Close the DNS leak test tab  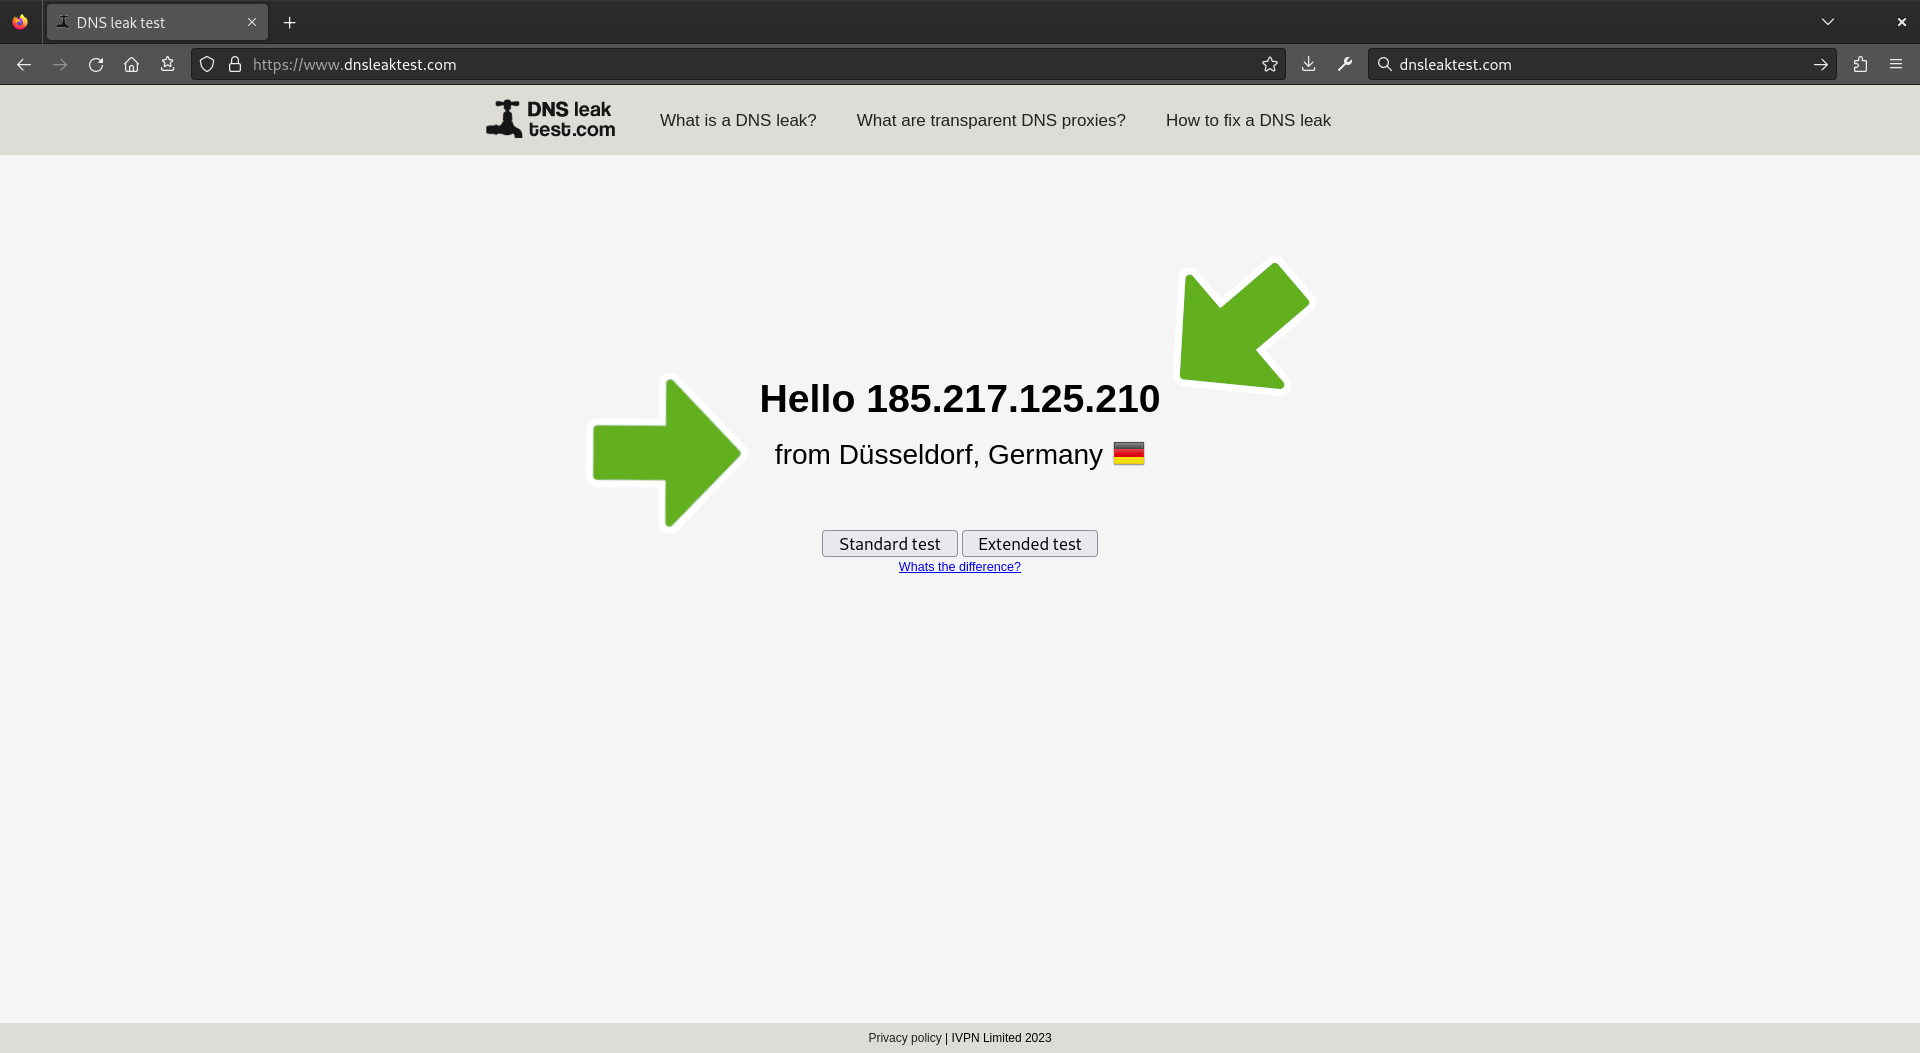[x=252, y=22]
